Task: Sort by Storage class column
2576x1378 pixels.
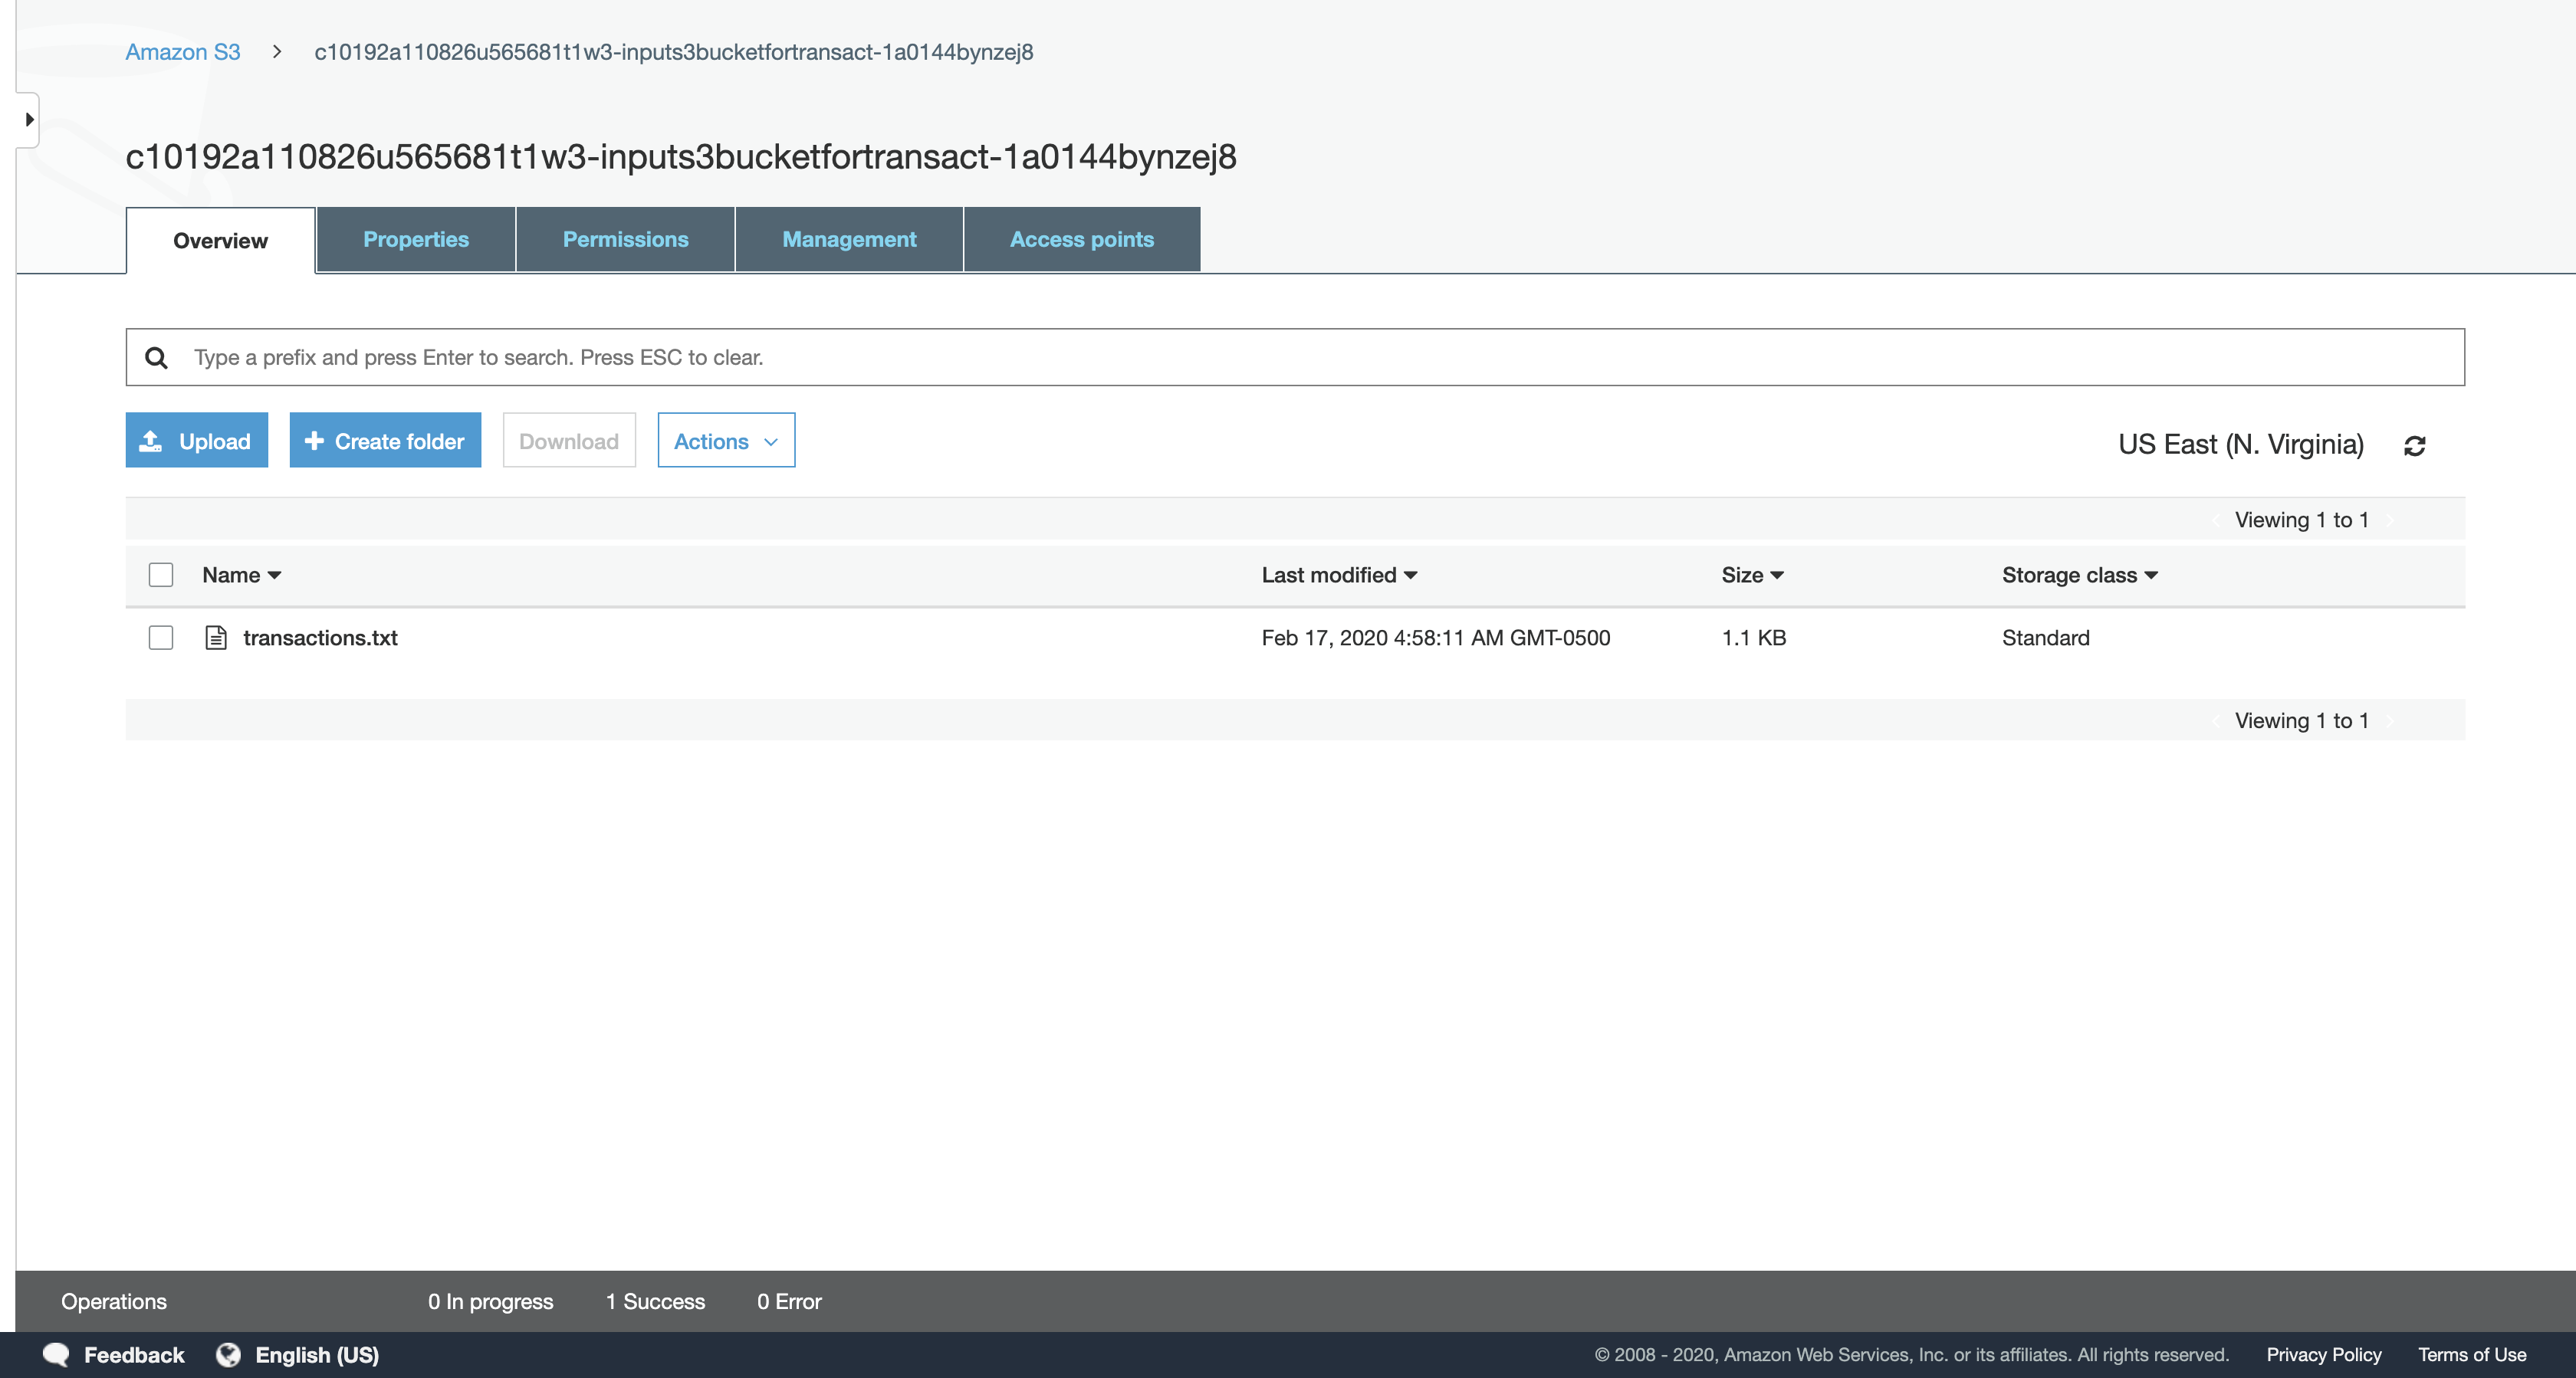Action: point(2079,575)
